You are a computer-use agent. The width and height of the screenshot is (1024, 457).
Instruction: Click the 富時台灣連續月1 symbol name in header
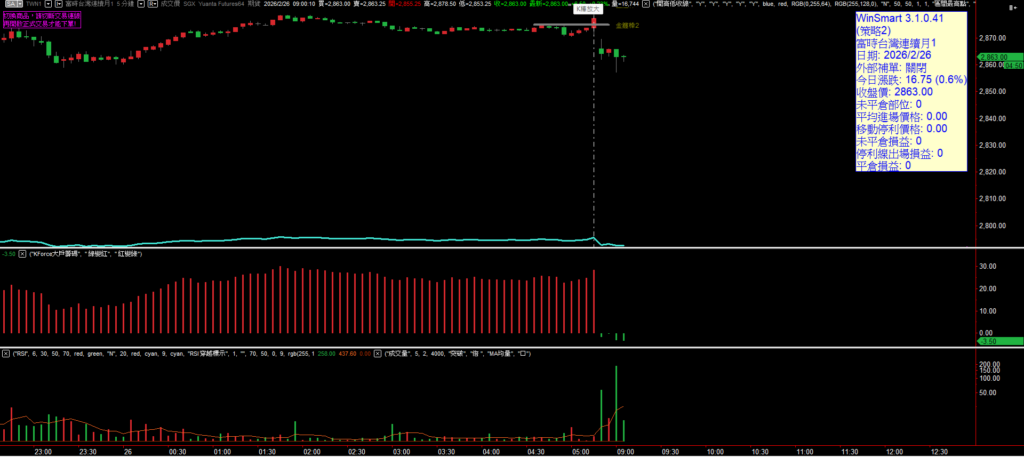point(90,4)
